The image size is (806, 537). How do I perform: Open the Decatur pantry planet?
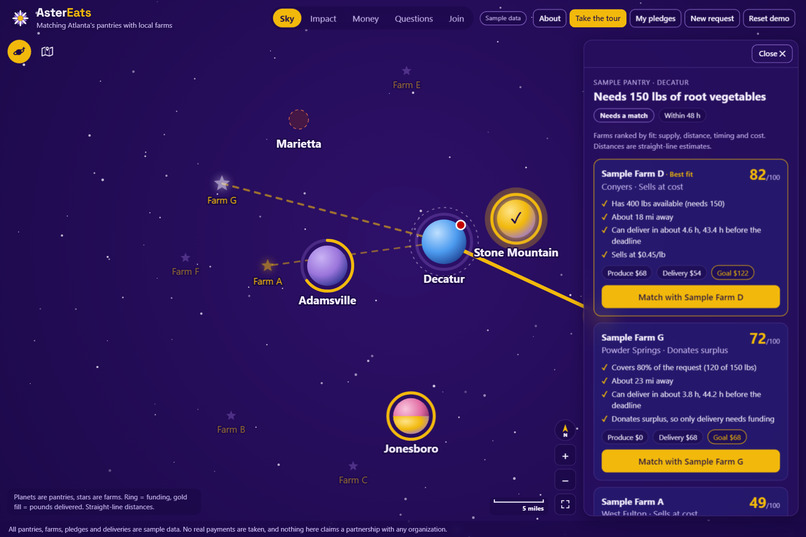click(x=443, y=242)
